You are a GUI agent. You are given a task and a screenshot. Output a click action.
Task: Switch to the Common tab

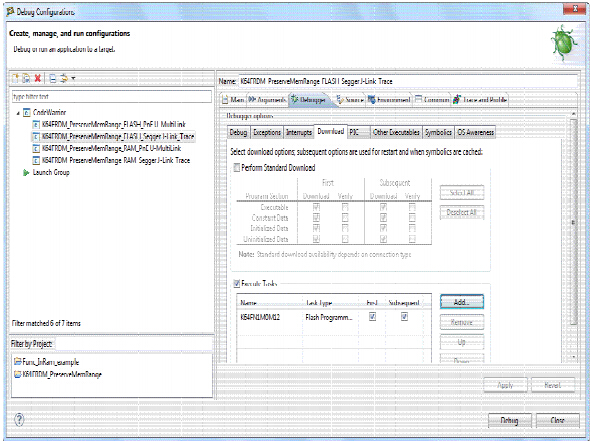tap(432, 100)
